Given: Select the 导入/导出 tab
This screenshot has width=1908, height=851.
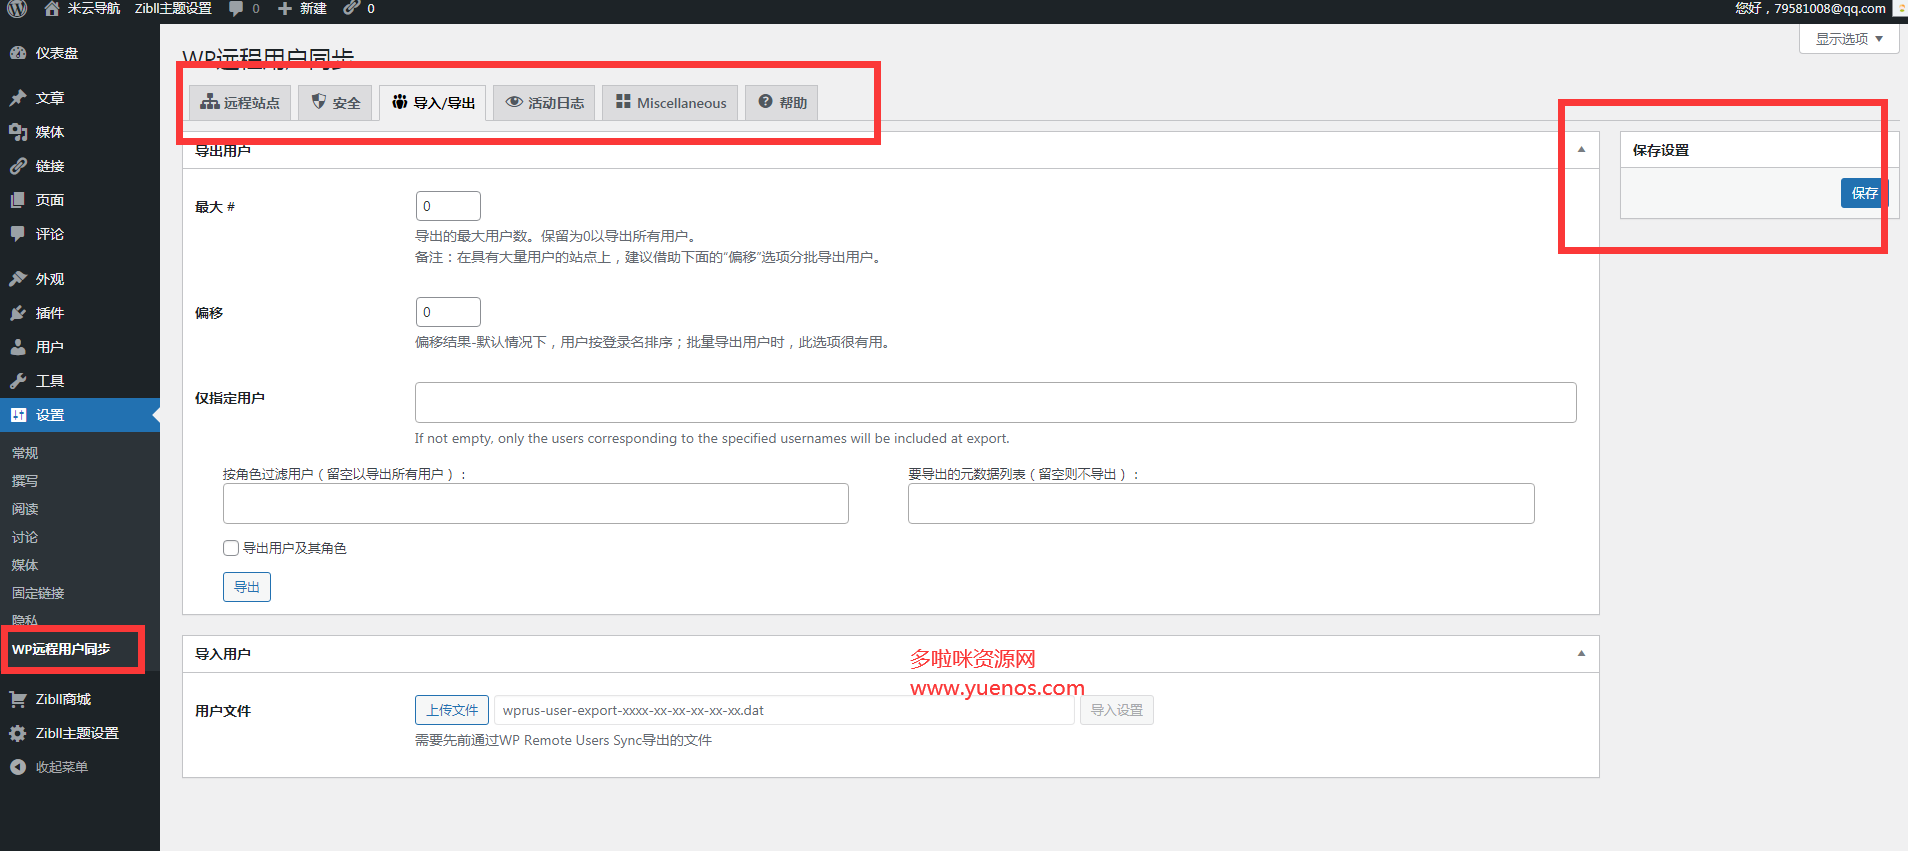Looking at the screenshot, I should point(433,103).
